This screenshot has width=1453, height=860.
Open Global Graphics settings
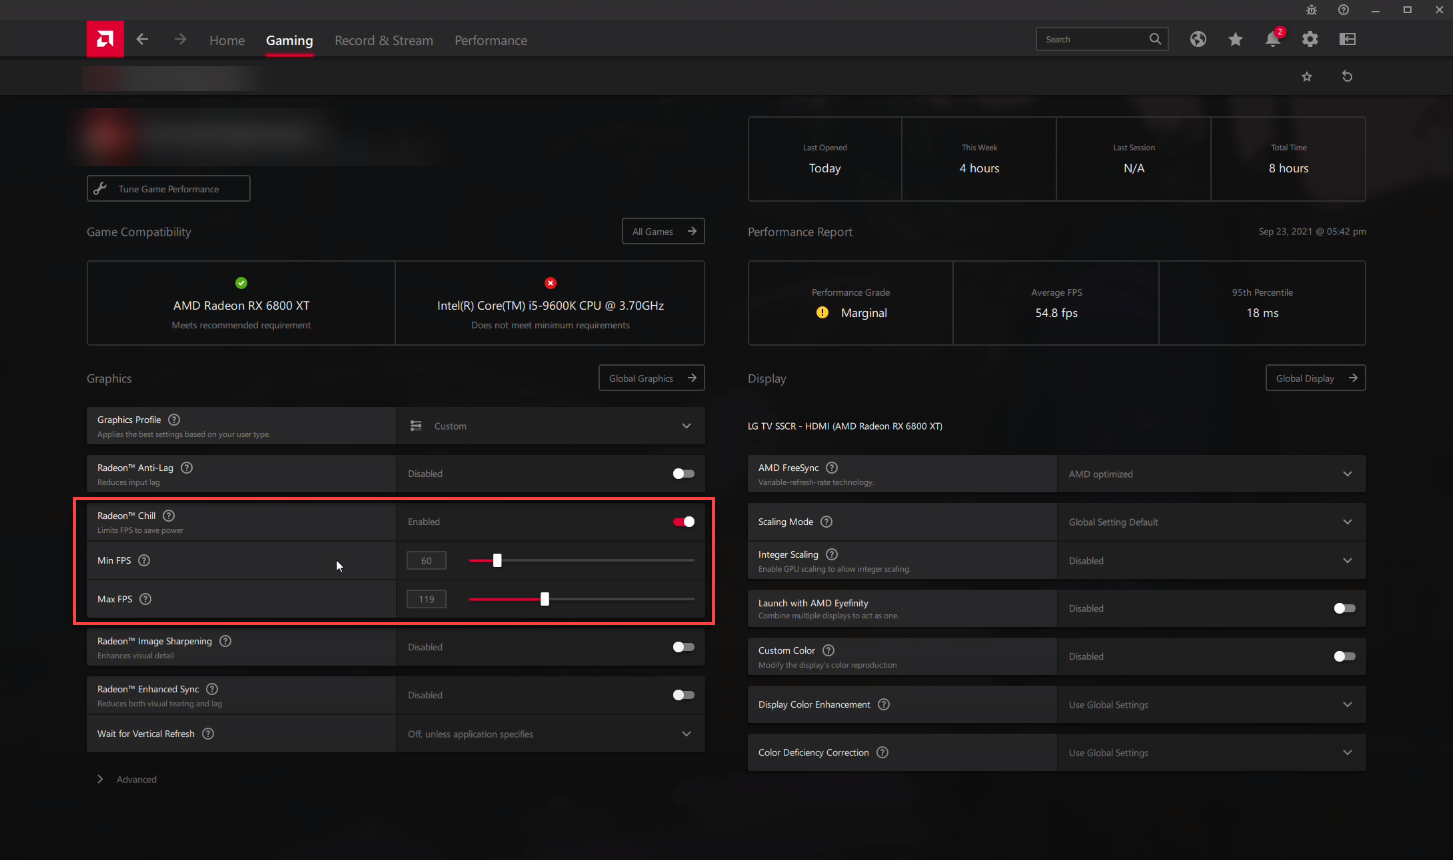pos(651,378)
